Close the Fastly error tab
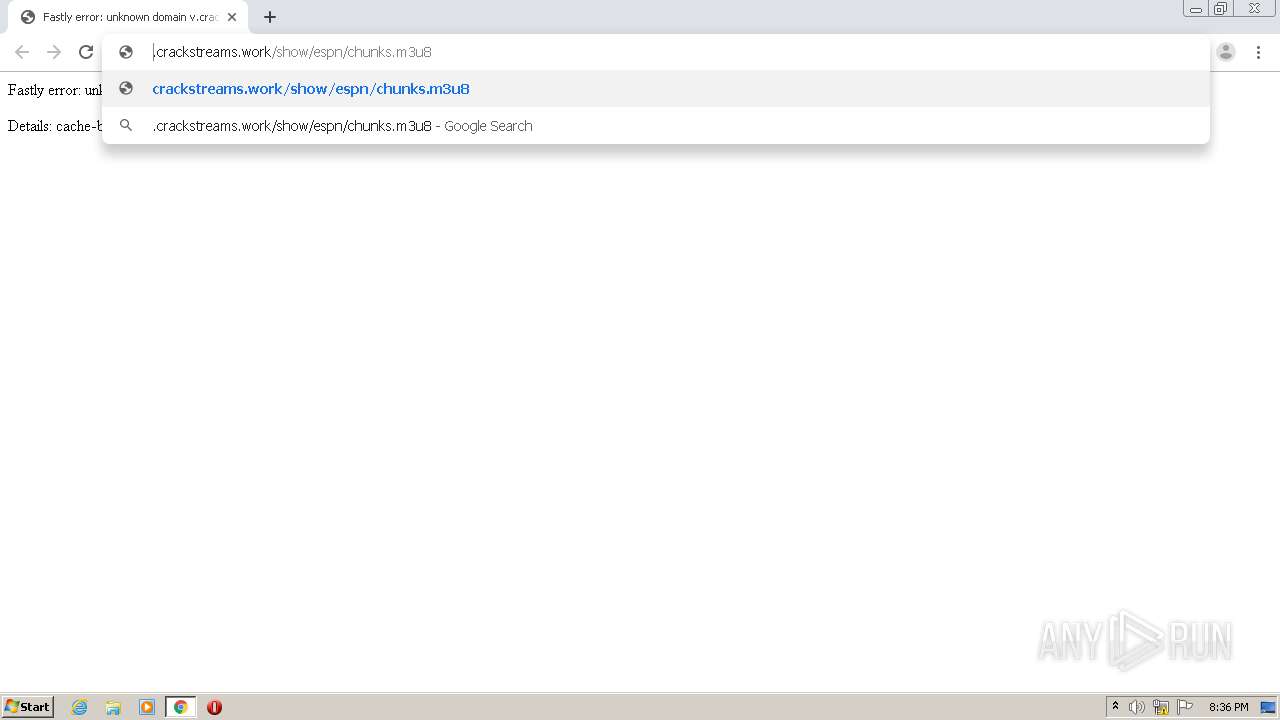The width and height of the screenshot is (1280, 720). (232, 17)
